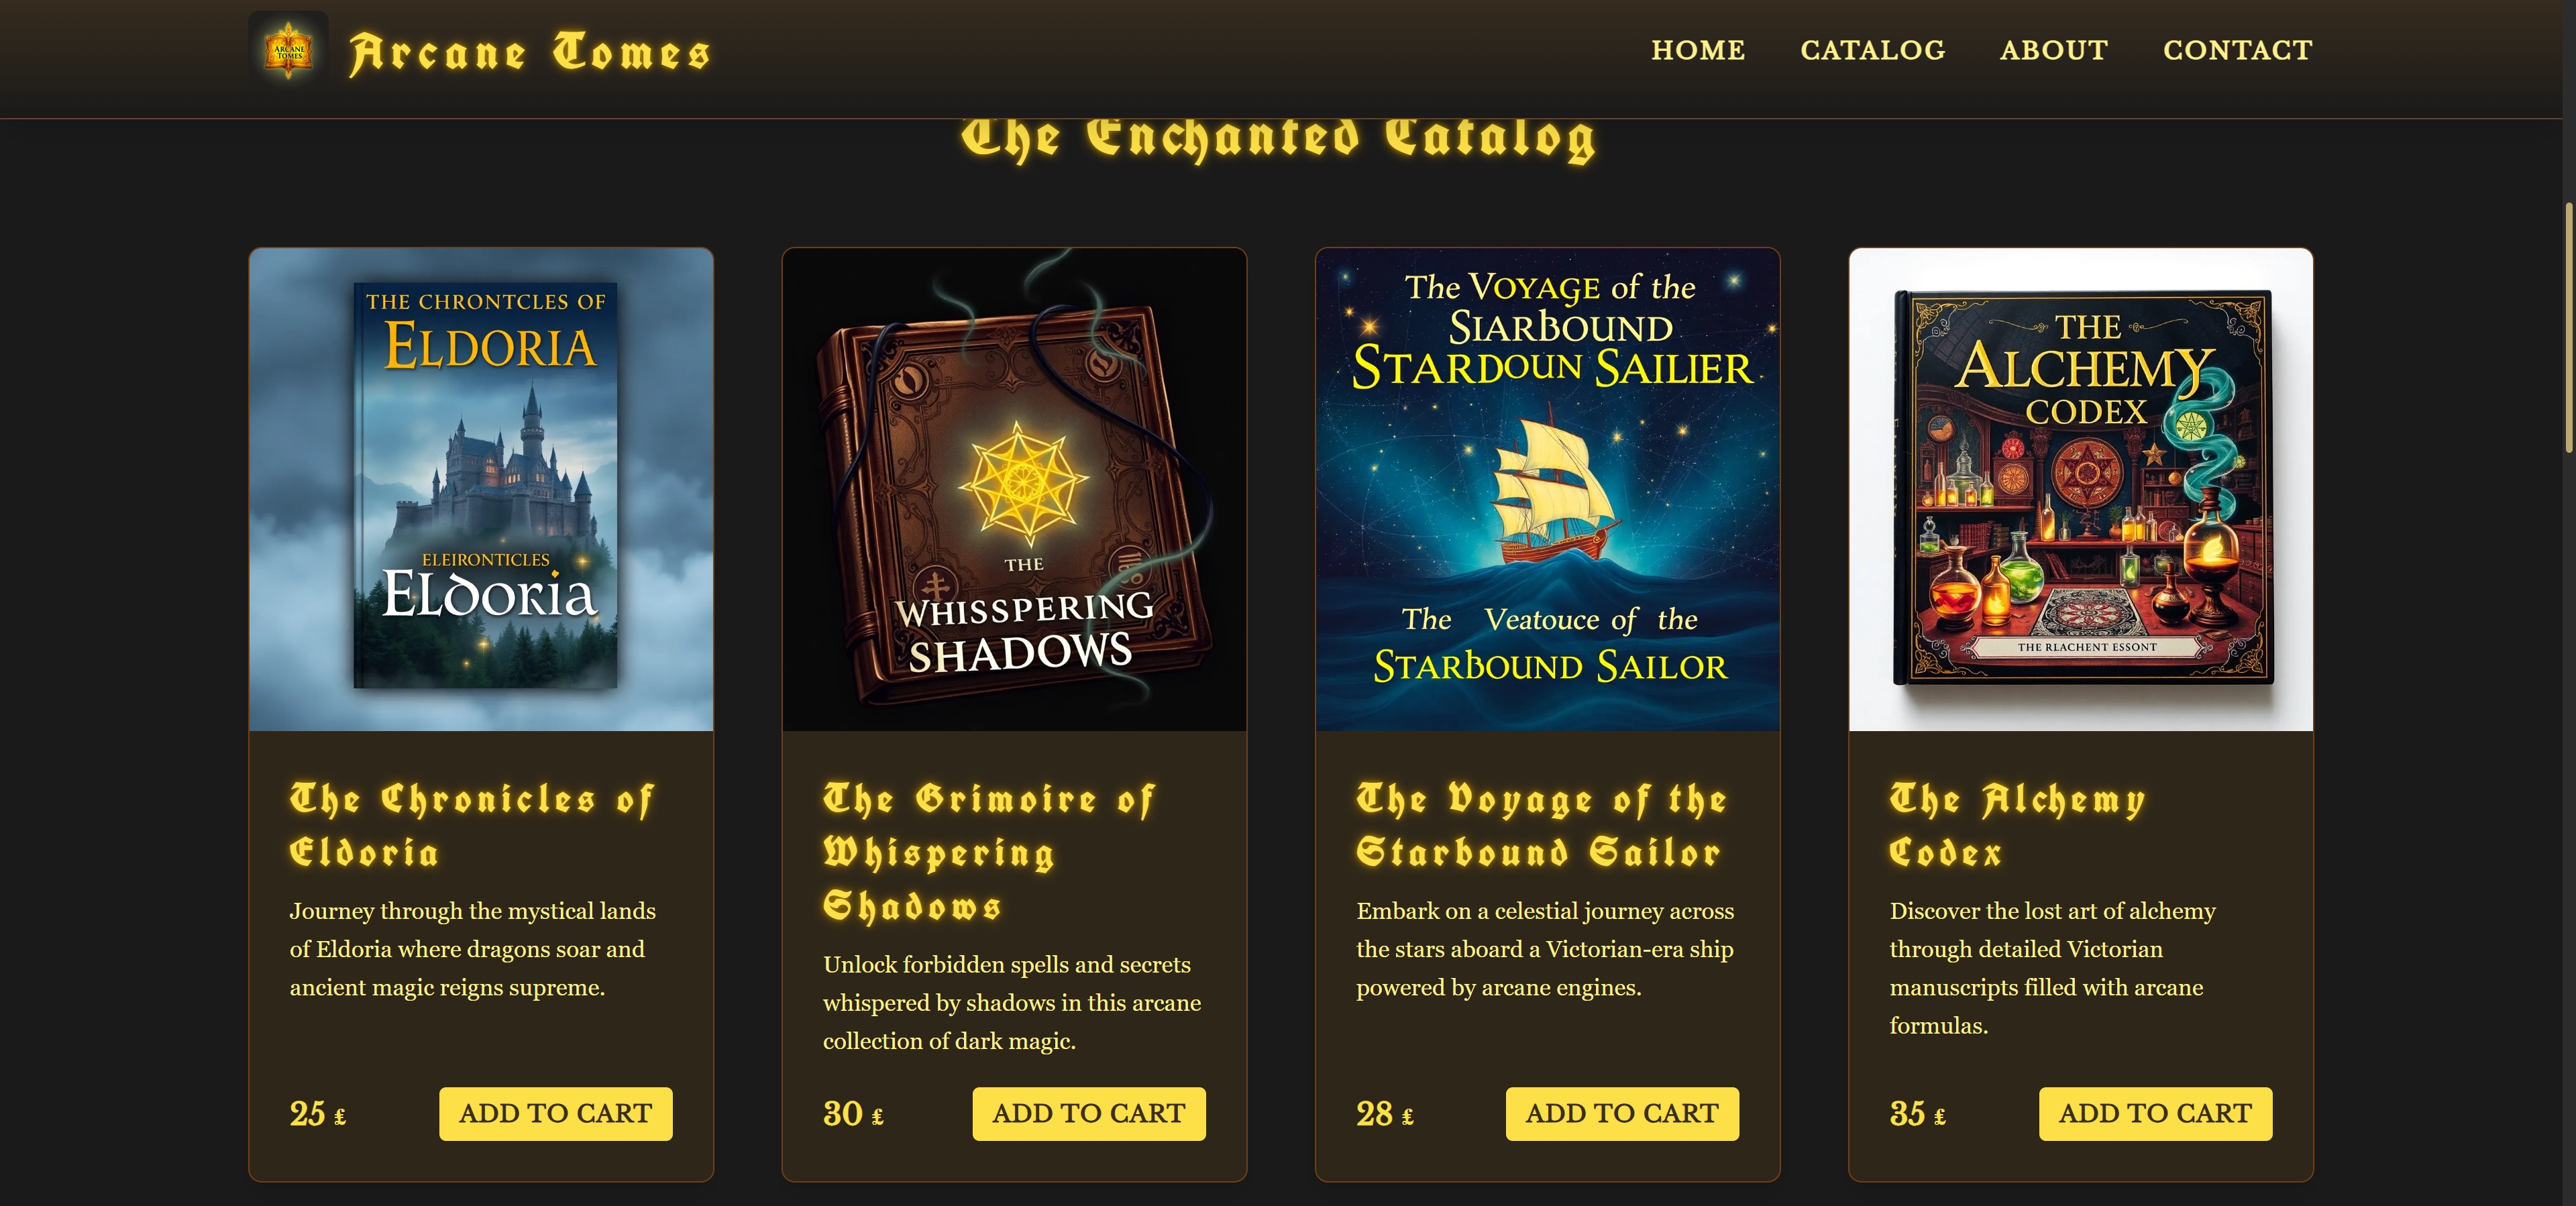
Task: View the Whispering Shadows grimoire cover image
Action: 1014,489
